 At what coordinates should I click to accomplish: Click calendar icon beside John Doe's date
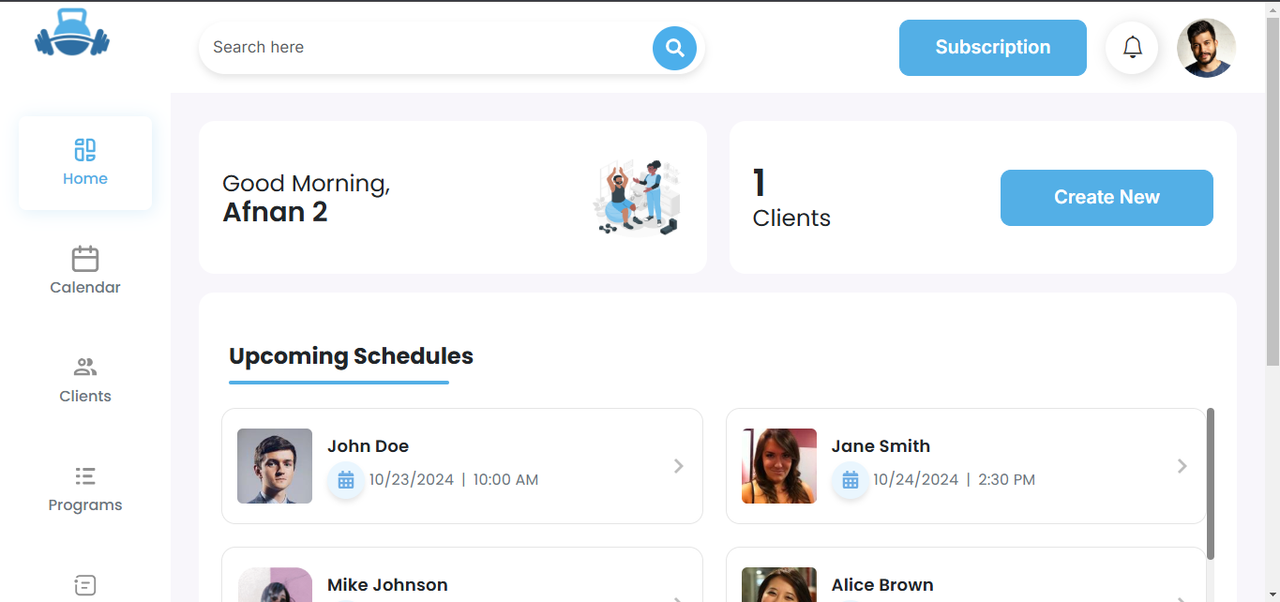(x=346, y=481)
